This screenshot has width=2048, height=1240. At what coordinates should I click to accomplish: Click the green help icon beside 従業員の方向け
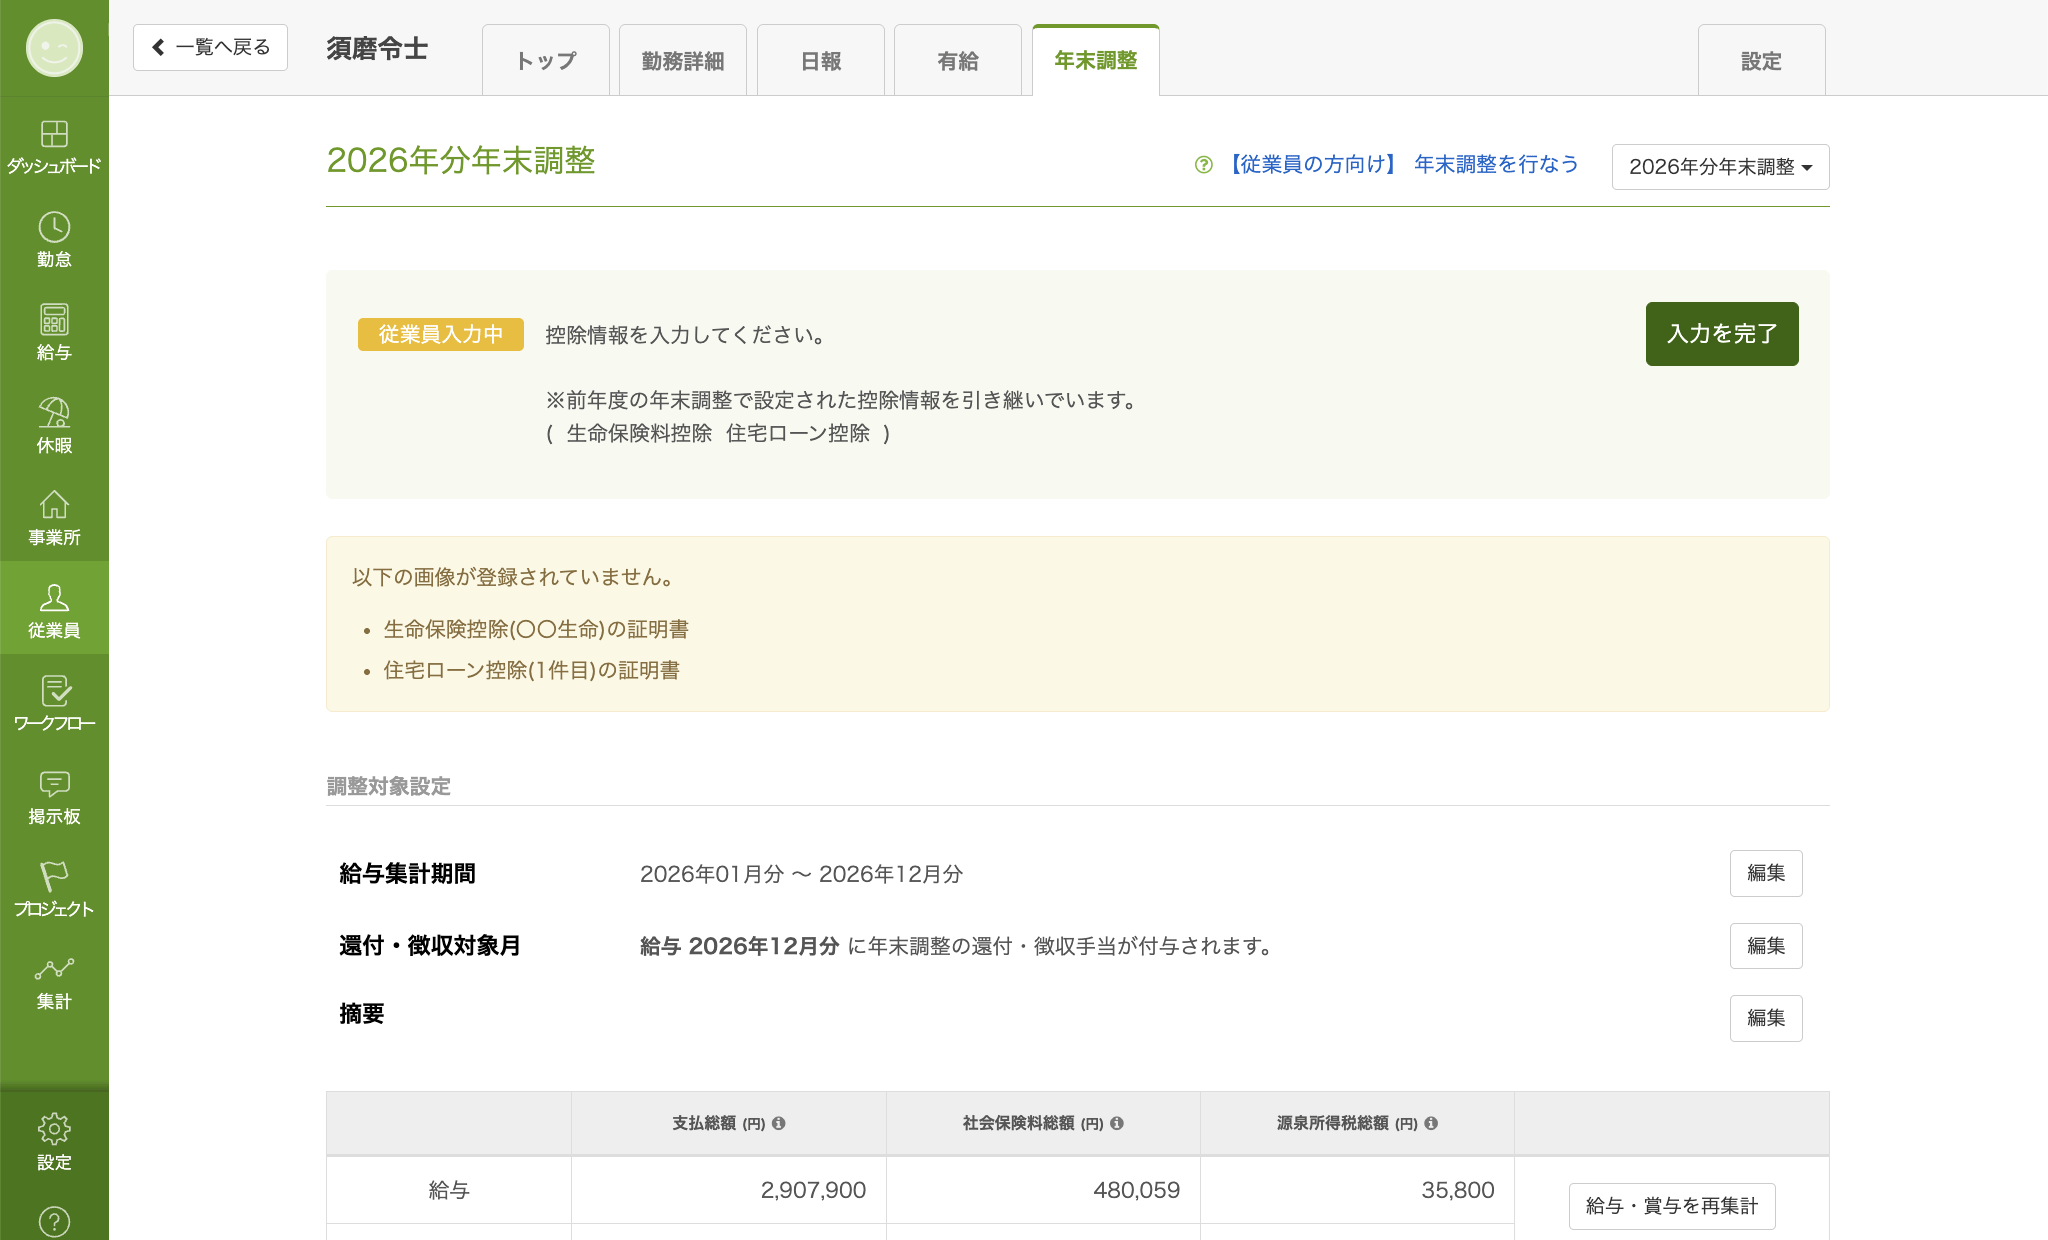(1204, 165)
